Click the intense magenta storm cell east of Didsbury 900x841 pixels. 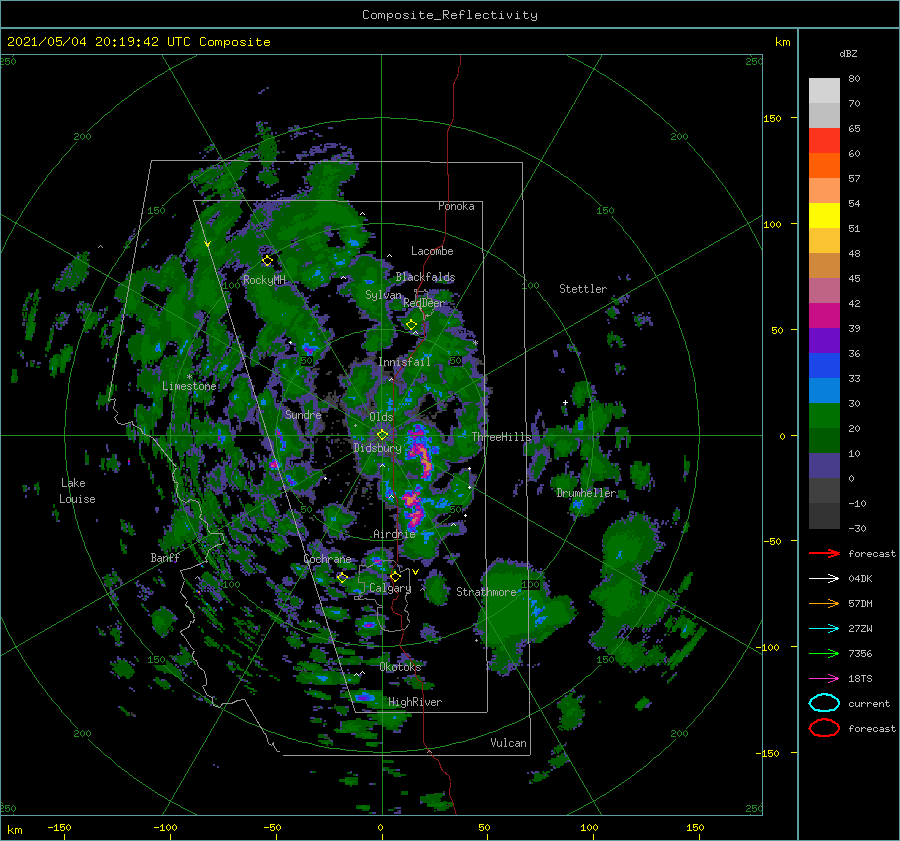(x=422, y=452)
